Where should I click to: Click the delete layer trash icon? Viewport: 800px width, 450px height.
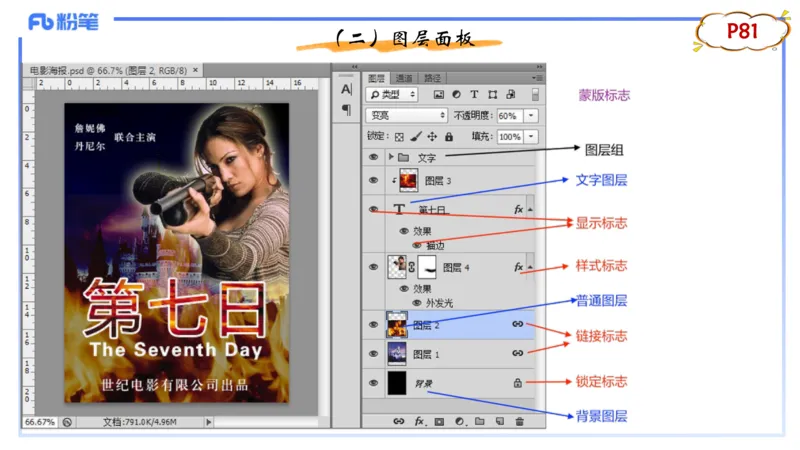tap(519, 422)
